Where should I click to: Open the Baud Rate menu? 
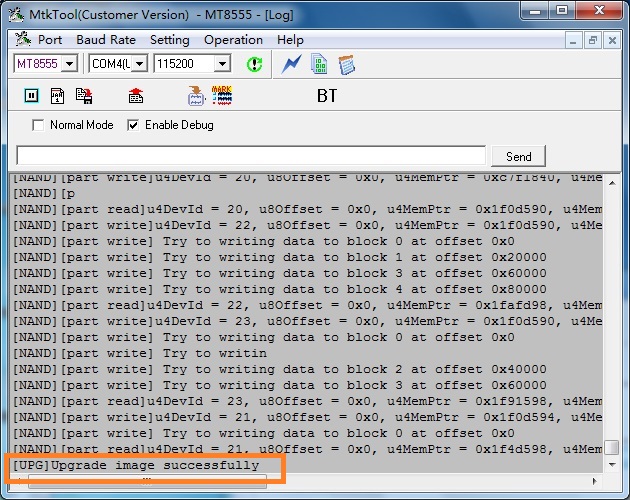point(106,40)
